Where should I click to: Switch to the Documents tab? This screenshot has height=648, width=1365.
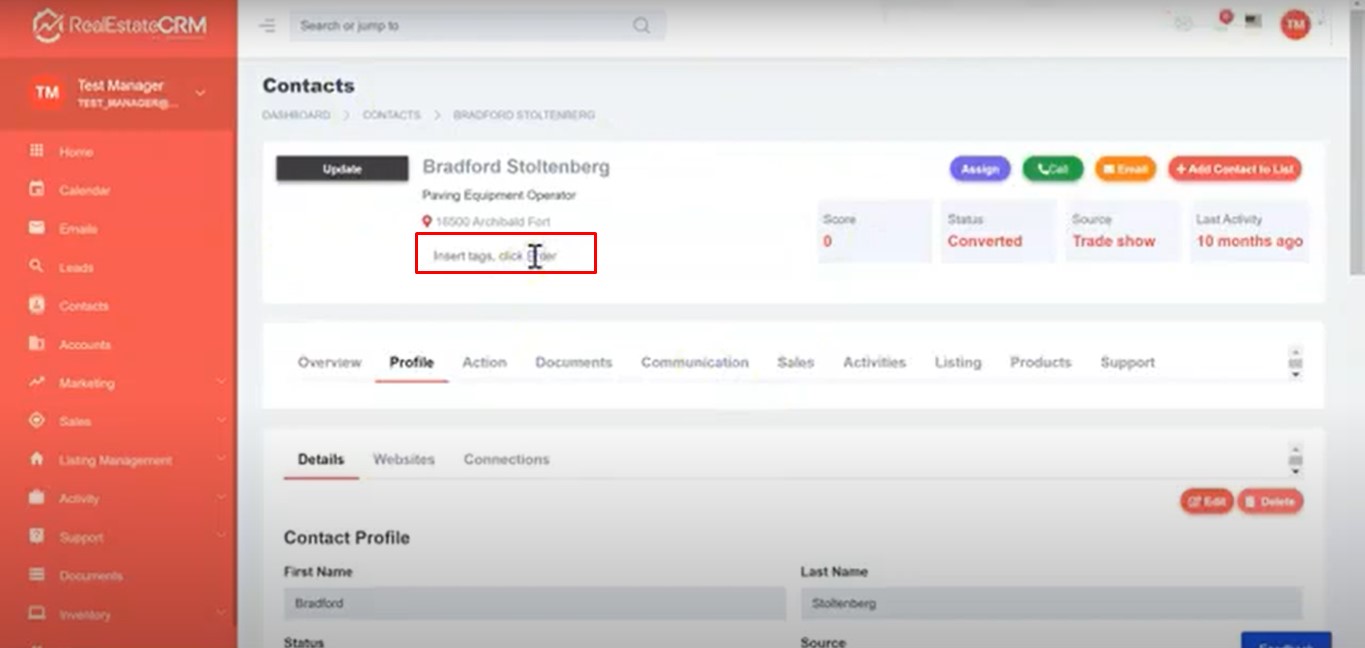point(573,362)
